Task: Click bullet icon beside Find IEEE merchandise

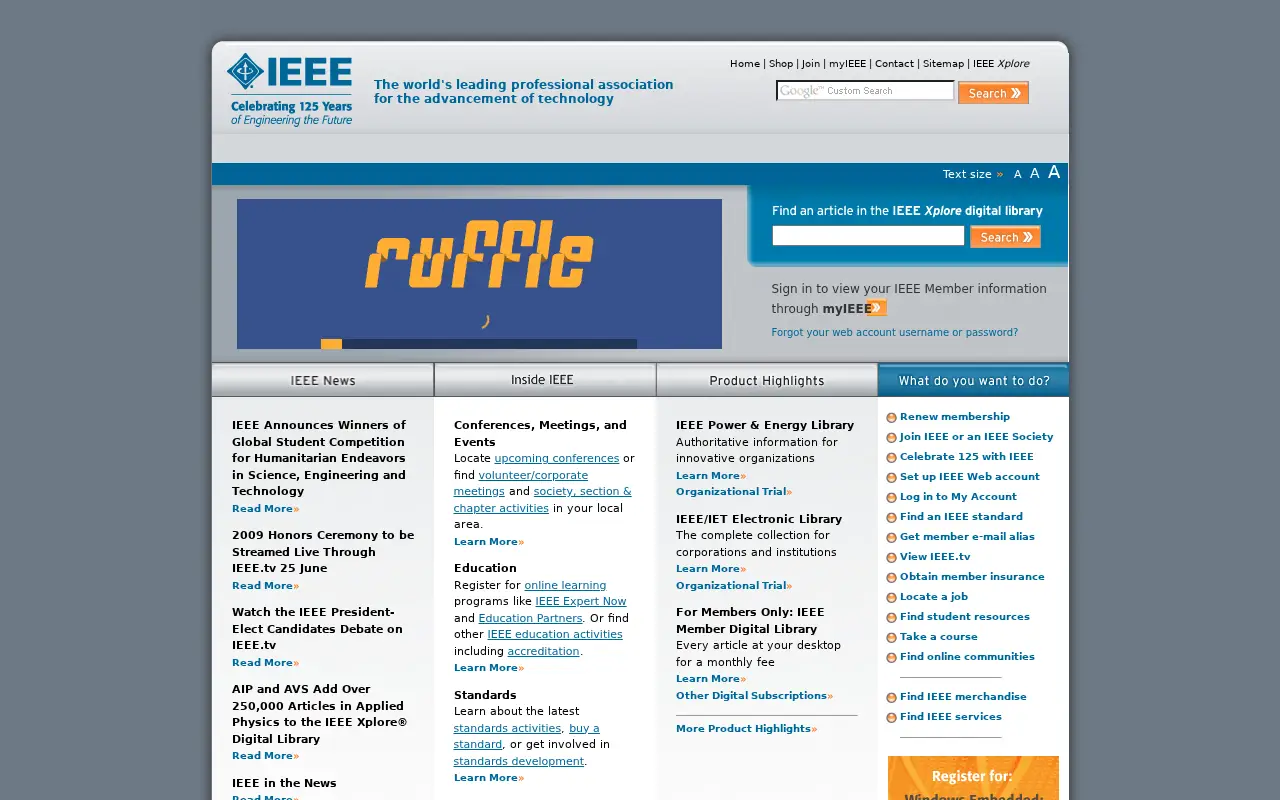Action: coord(891,698)
